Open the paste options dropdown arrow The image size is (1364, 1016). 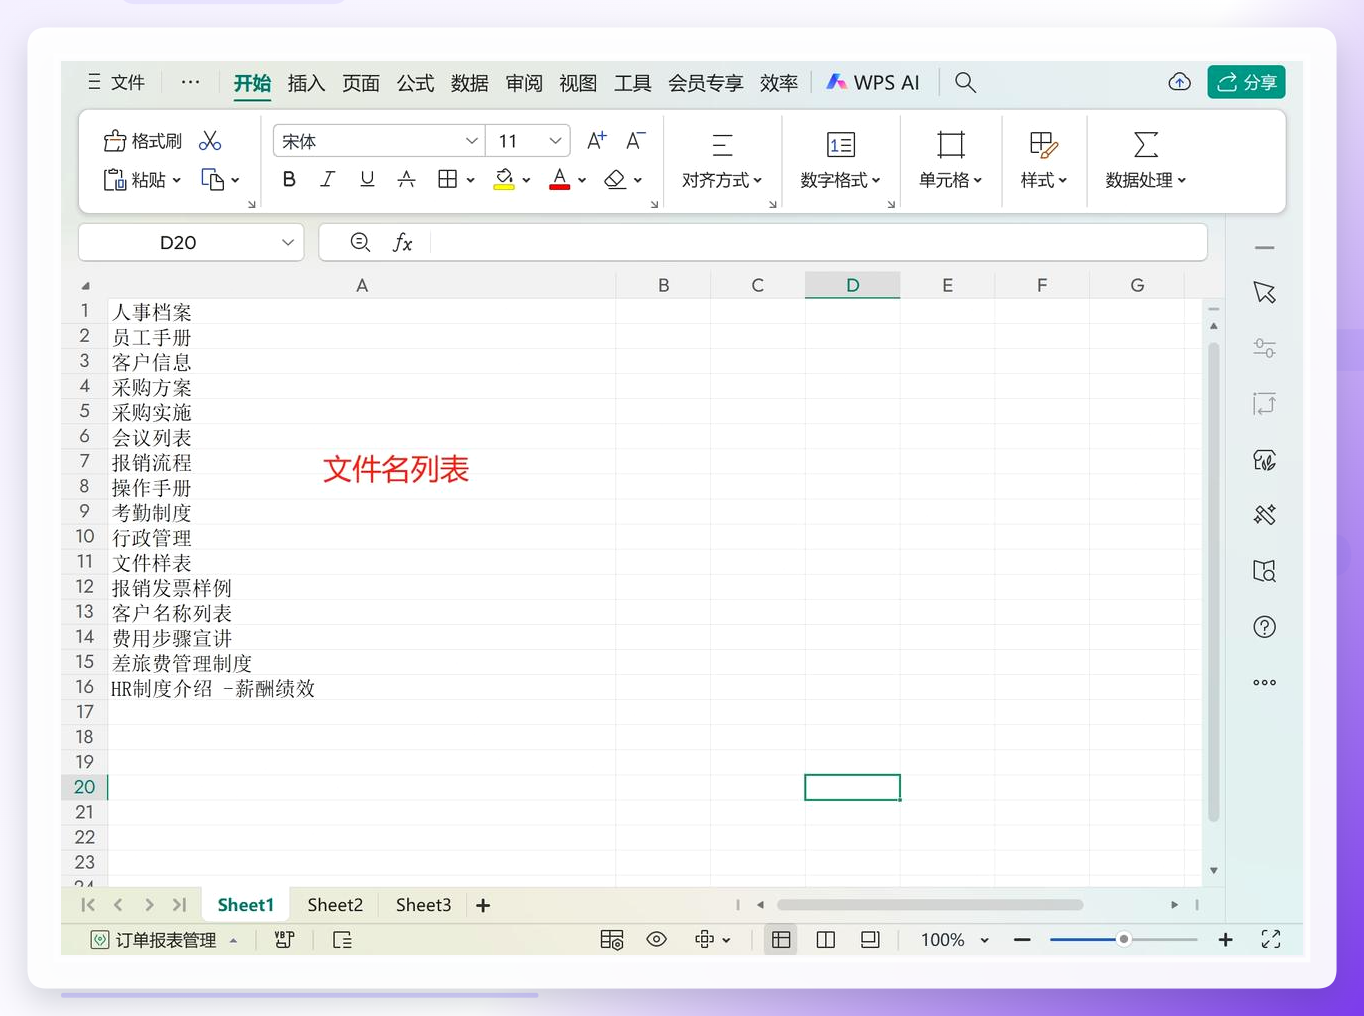point(177,181)
